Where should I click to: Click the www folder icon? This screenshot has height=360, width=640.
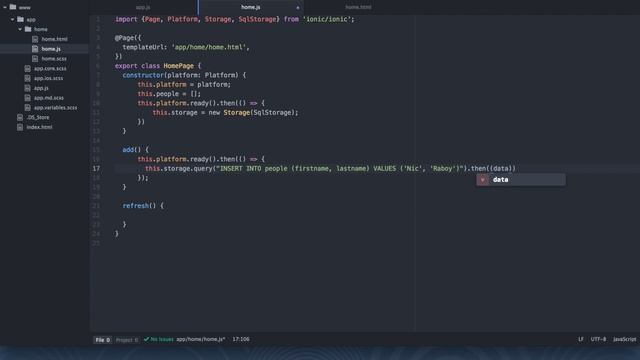point(13,7)
